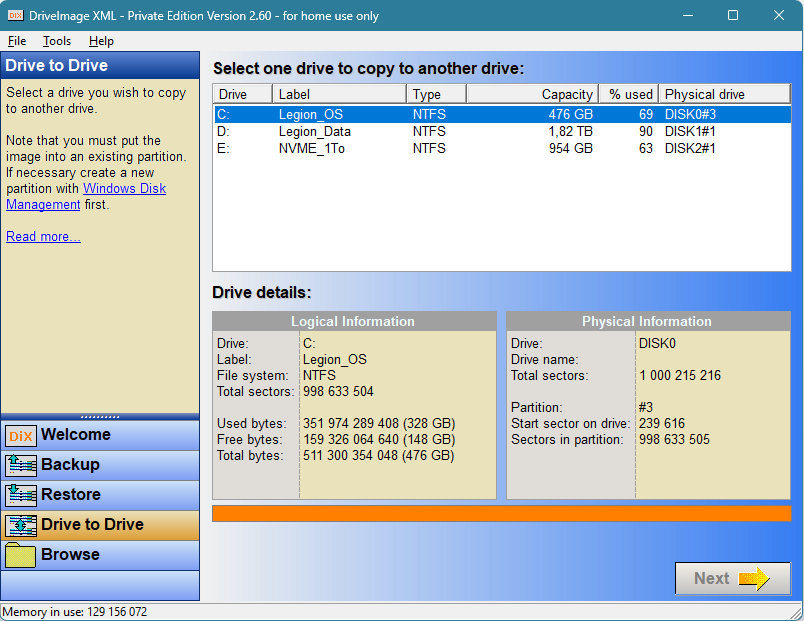Click the sidebar splitter grip dots

(100, 416)
